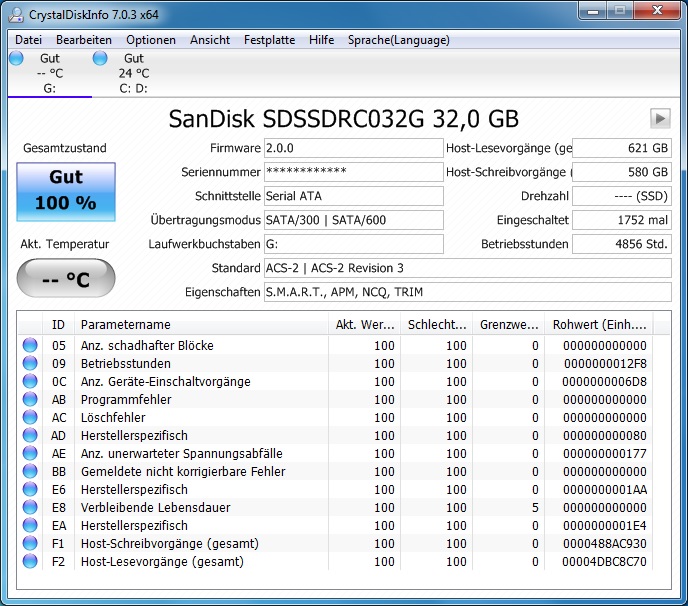The height and width of the screenshot is (606, 688).
Task: Open the Hilfe menu
Action: pyautogui.click(x=321, y=40)
